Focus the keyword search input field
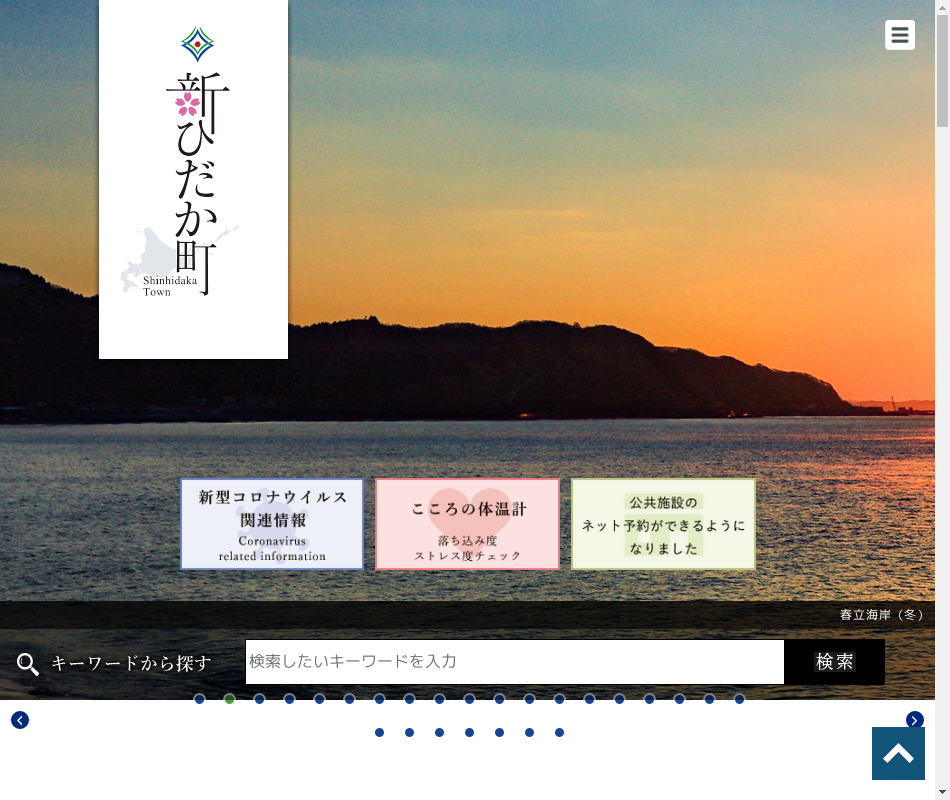Screen dimensions: 950x800 (x=515, y=662)
